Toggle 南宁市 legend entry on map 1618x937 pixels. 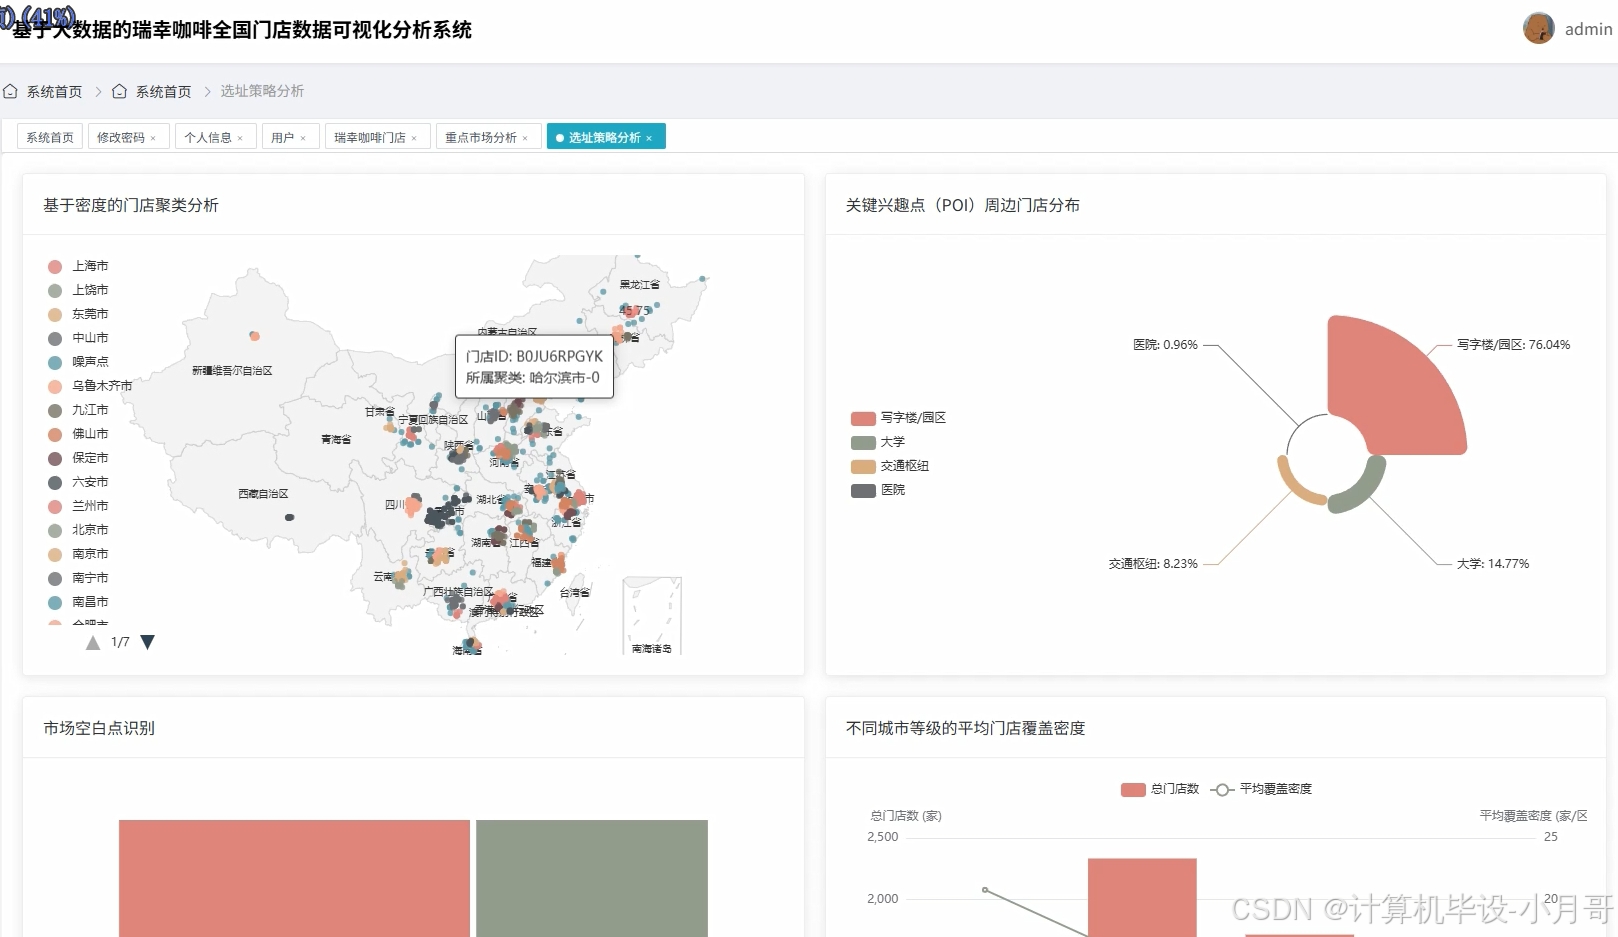[x=78, y=578]
